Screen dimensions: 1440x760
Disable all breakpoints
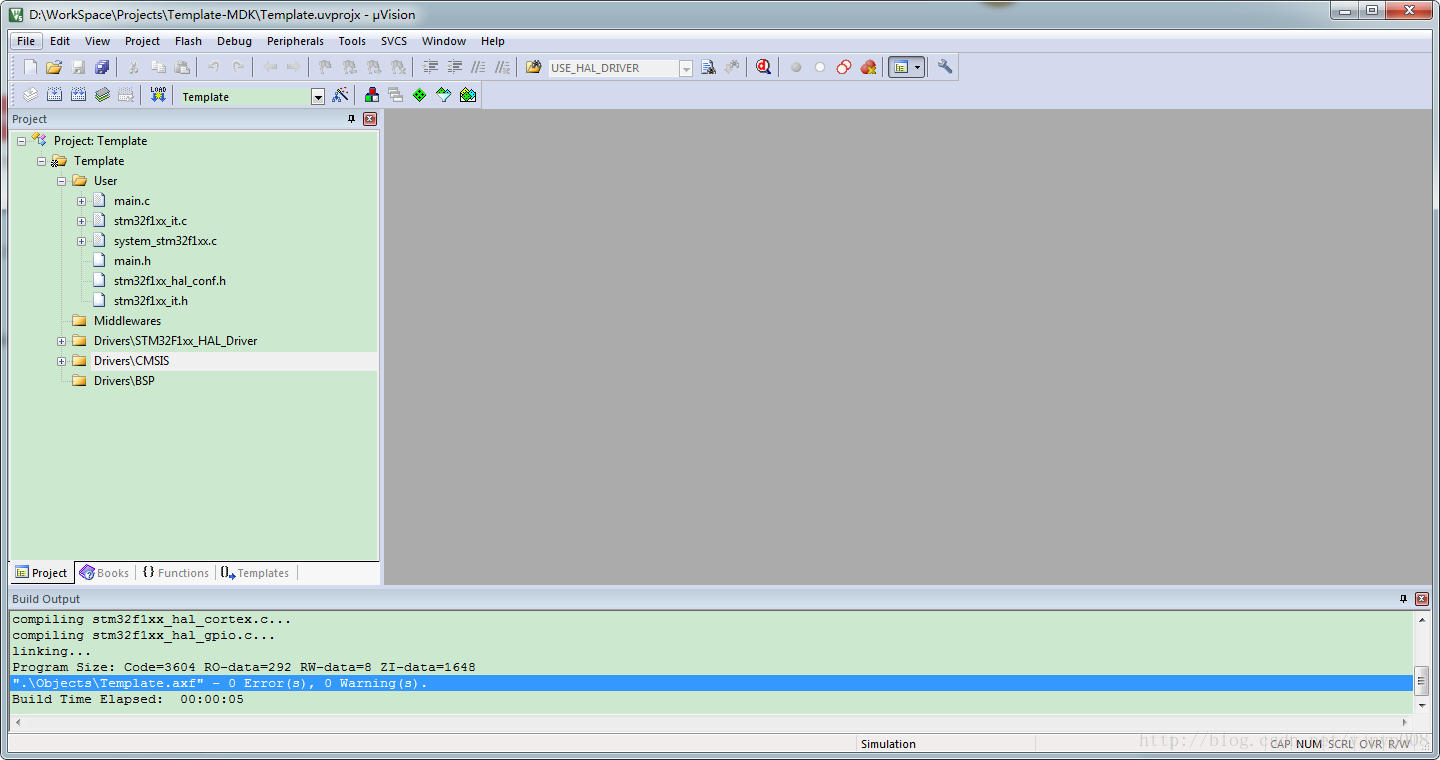(844, 67)
